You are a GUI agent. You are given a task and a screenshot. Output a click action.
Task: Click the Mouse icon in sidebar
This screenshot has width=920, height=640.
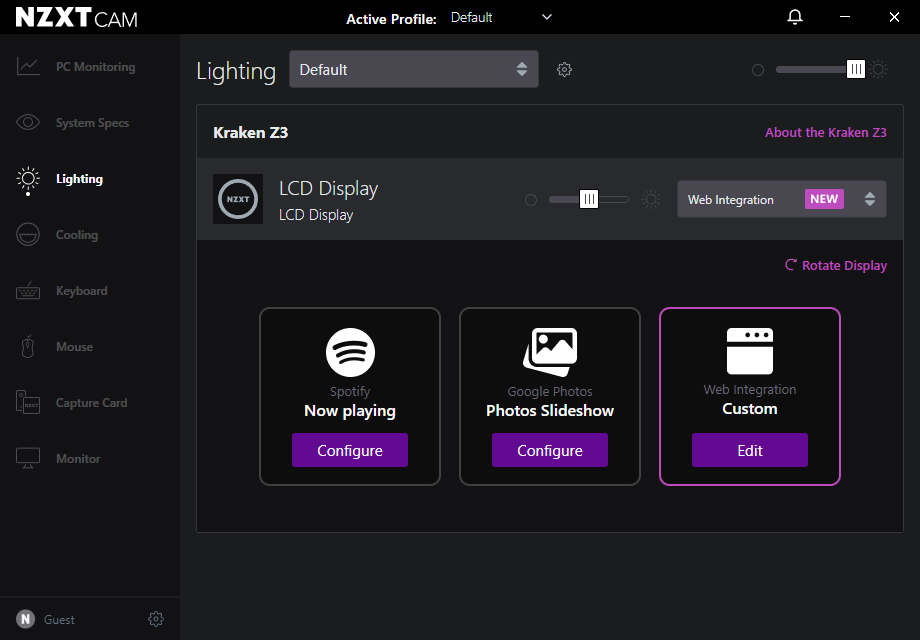click(28, 347)
